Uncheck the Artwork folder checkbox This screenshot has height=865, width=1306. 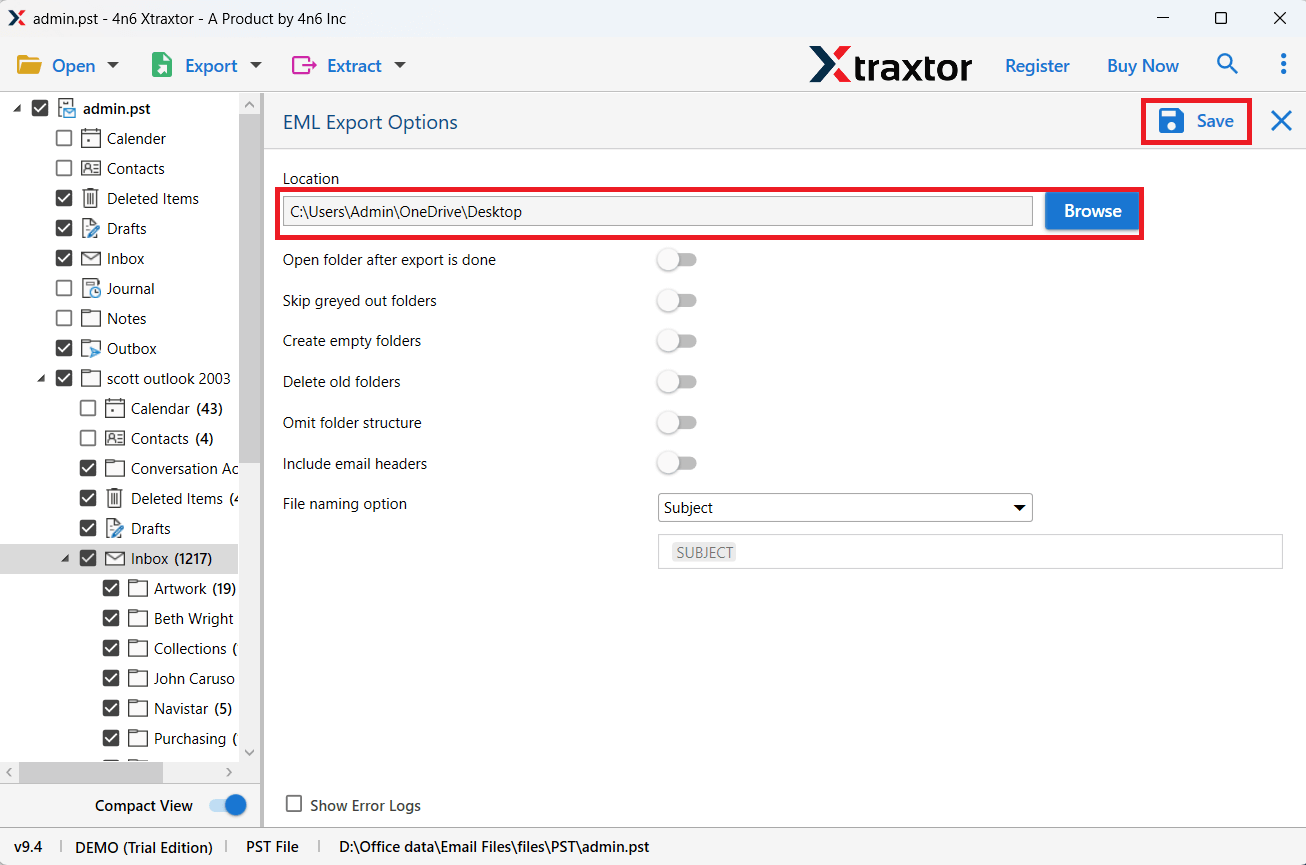(111, 589)
